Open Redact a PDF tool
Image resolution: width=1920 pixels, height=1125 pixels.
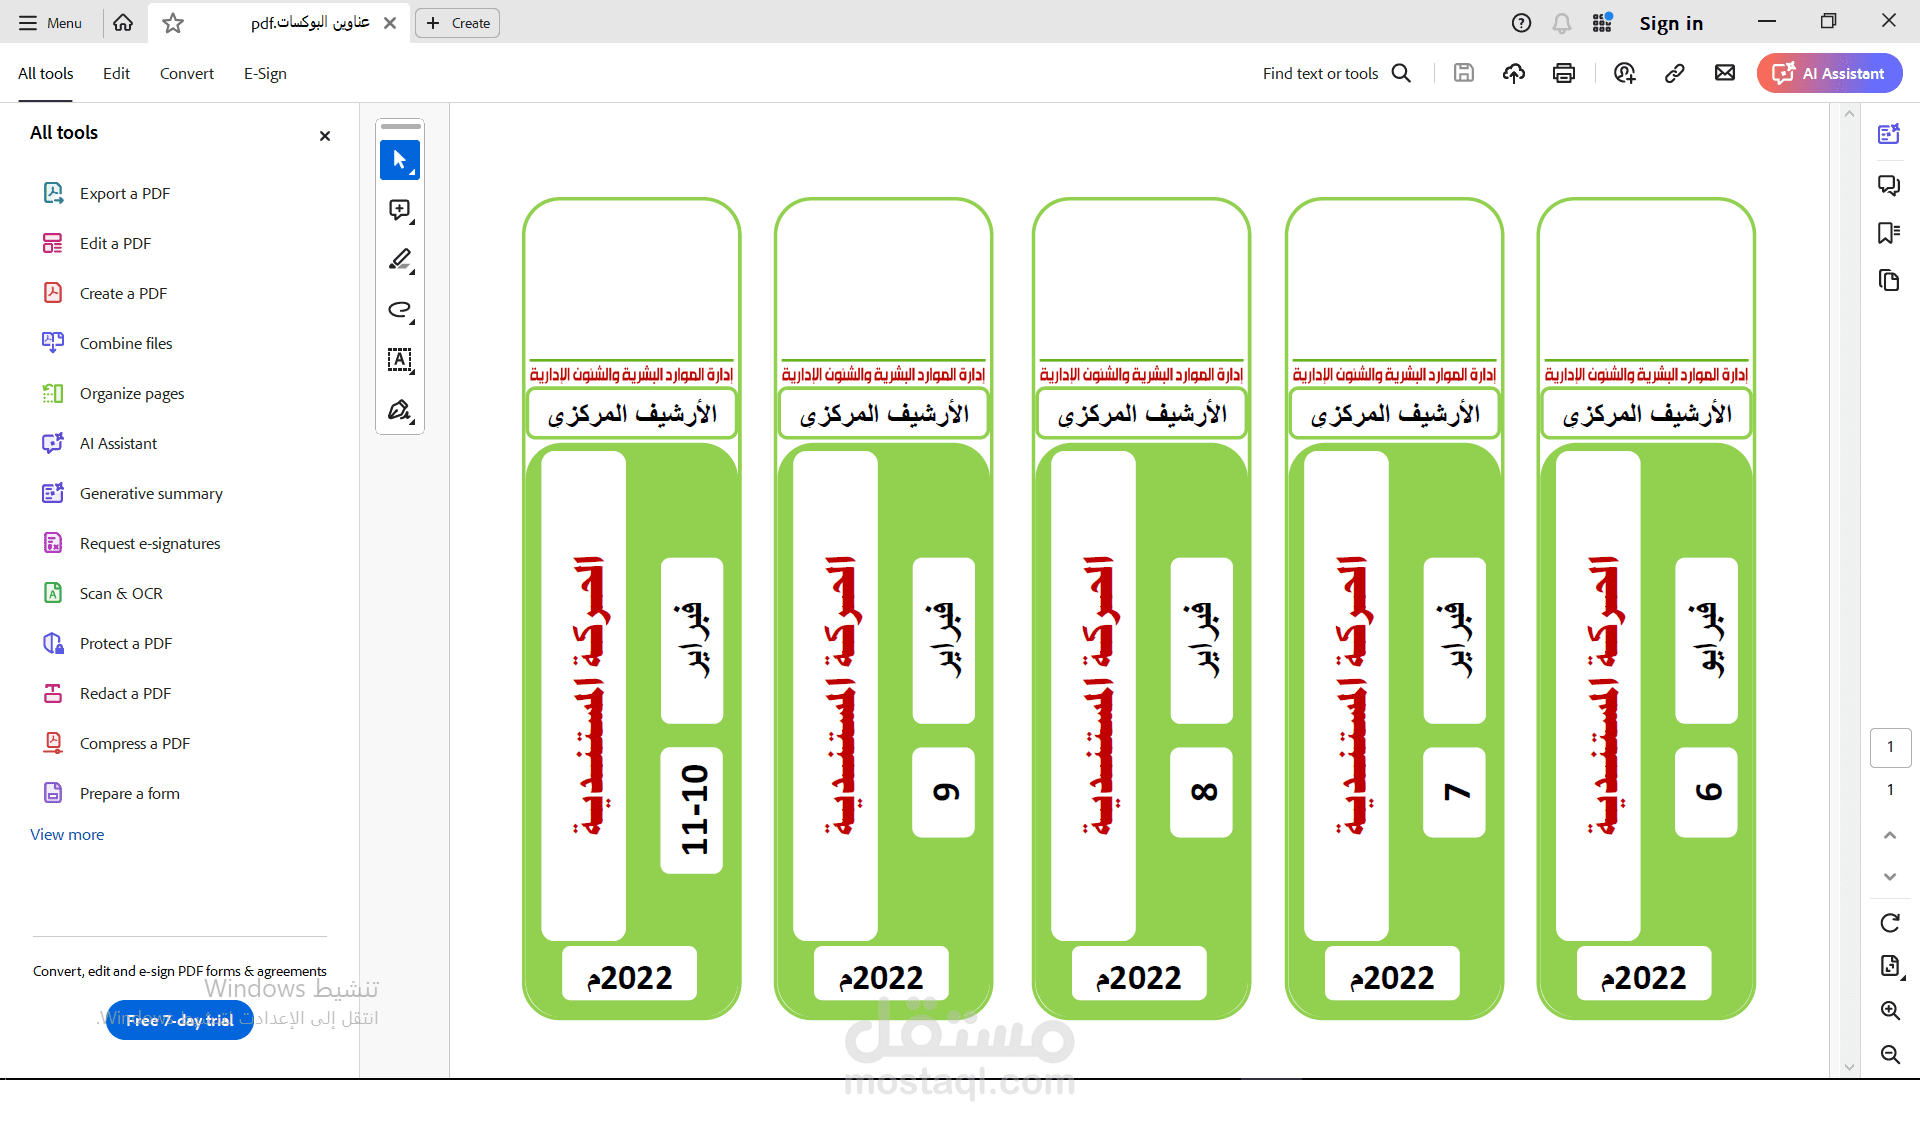tap(107, 693)
